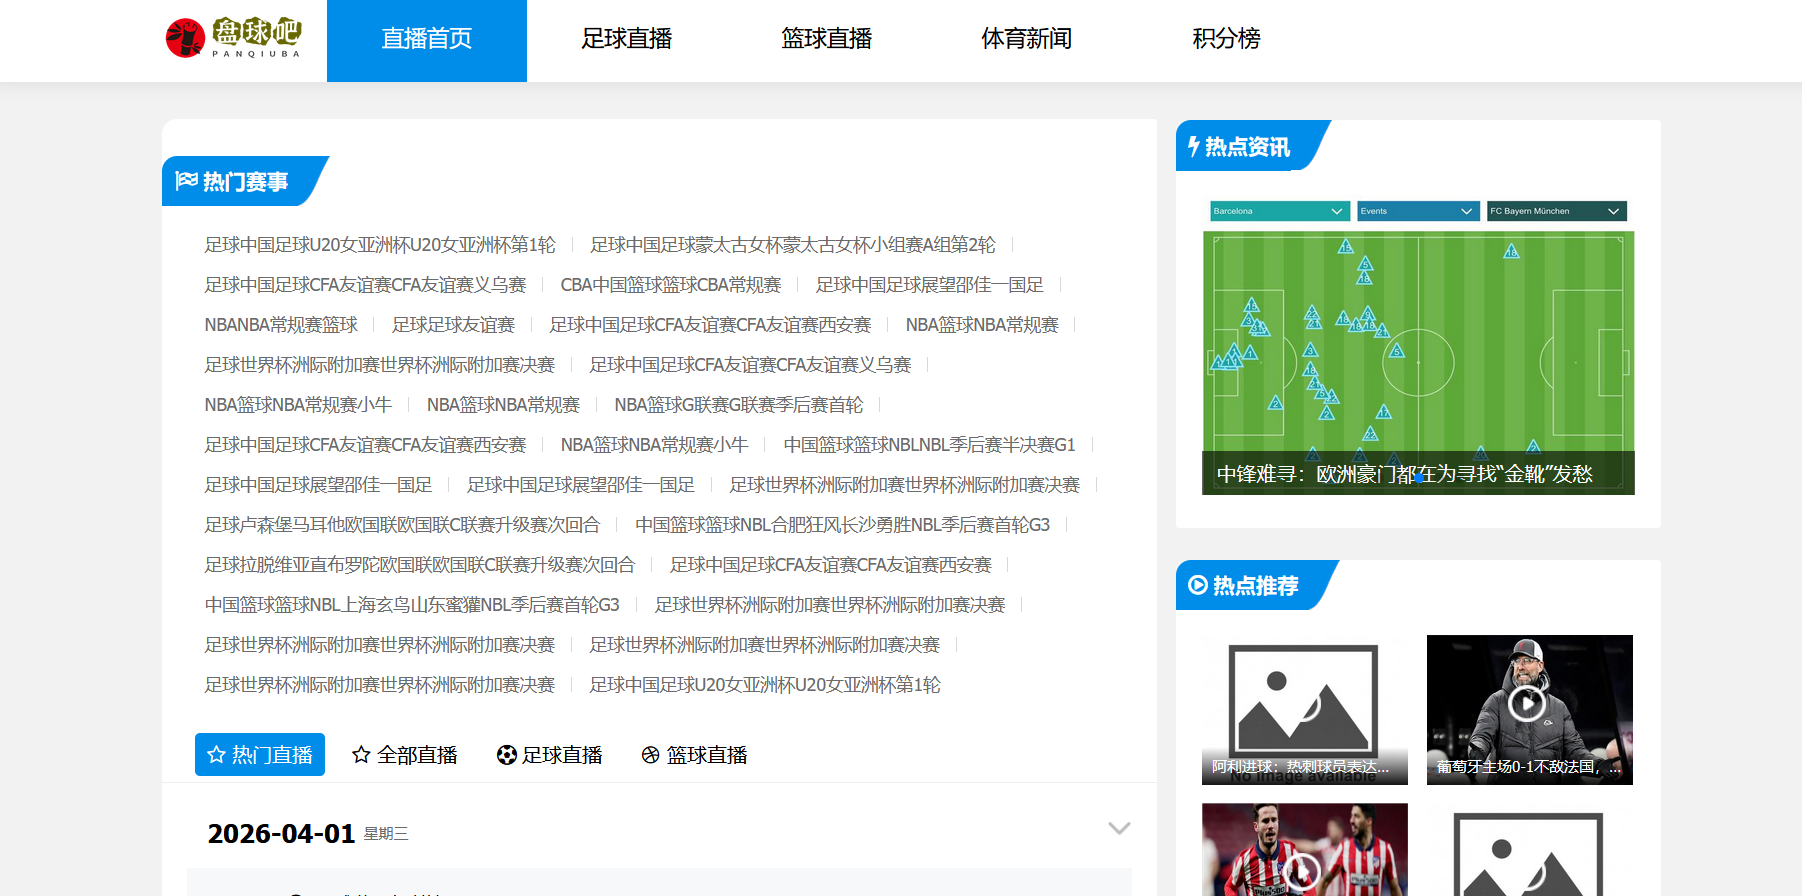Open NBA篮球G联赛G联赛季后赛首轮 link

739,405
